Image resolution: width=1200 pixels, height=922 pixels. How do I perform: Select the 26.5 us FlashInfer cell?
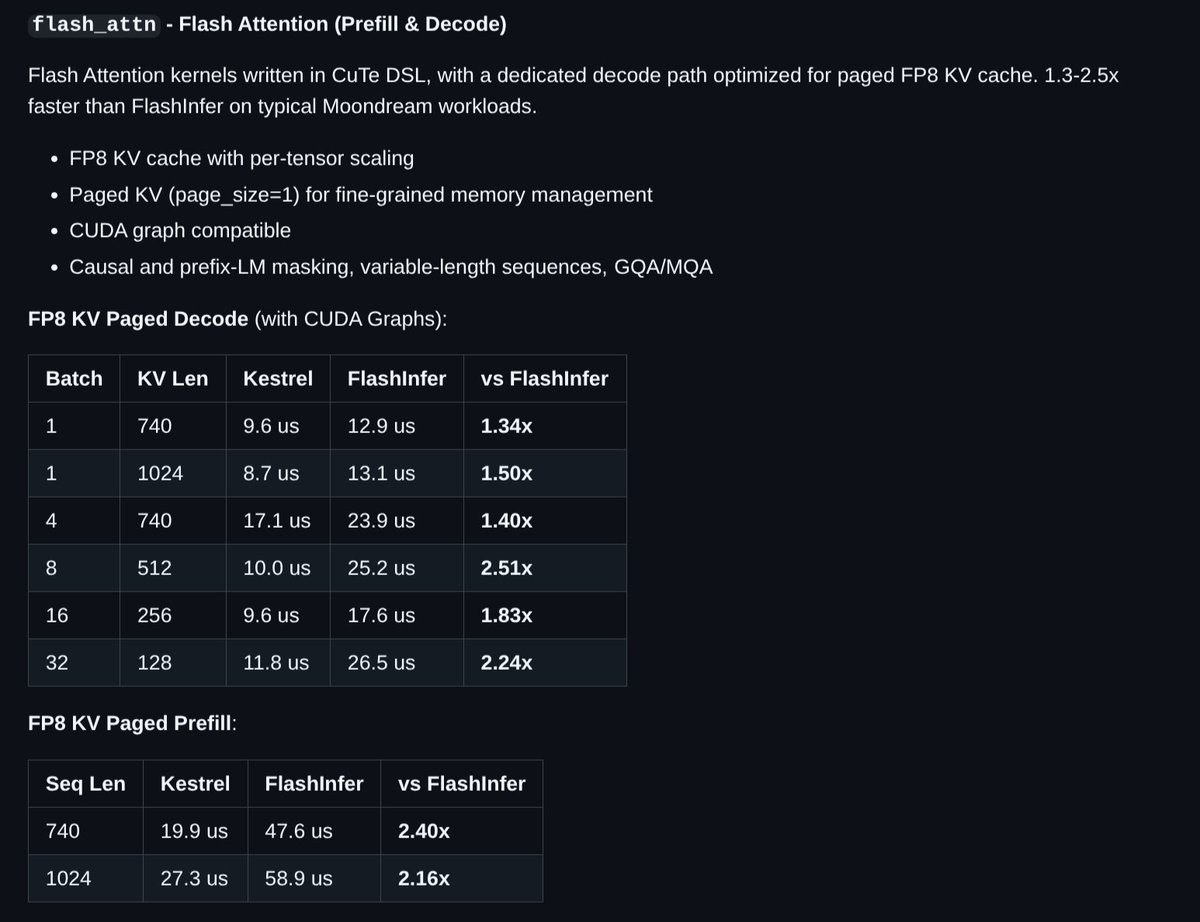[x=381, y=663]
